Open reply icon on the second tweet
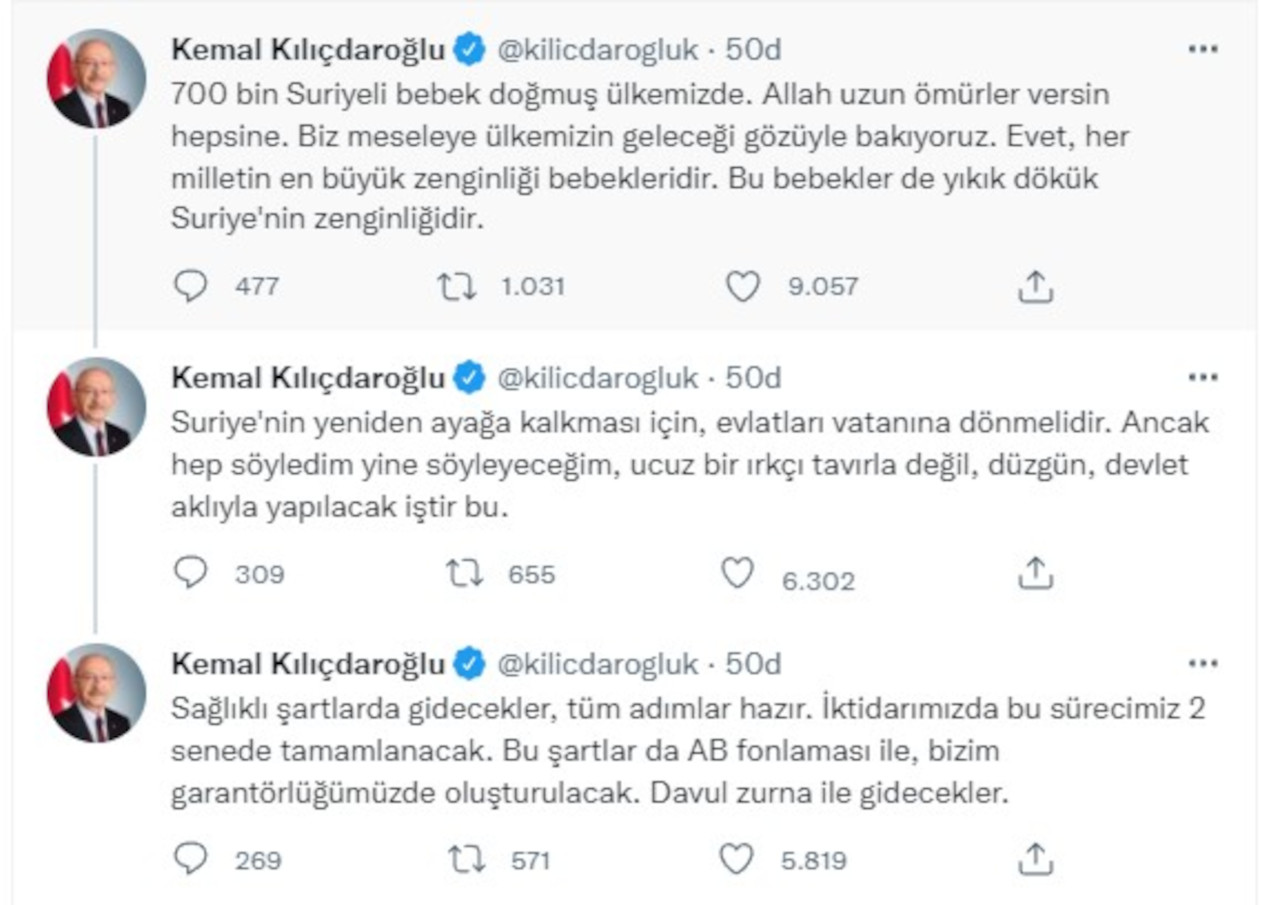The width and height of the screenshot is (1280, 905). 189,573
